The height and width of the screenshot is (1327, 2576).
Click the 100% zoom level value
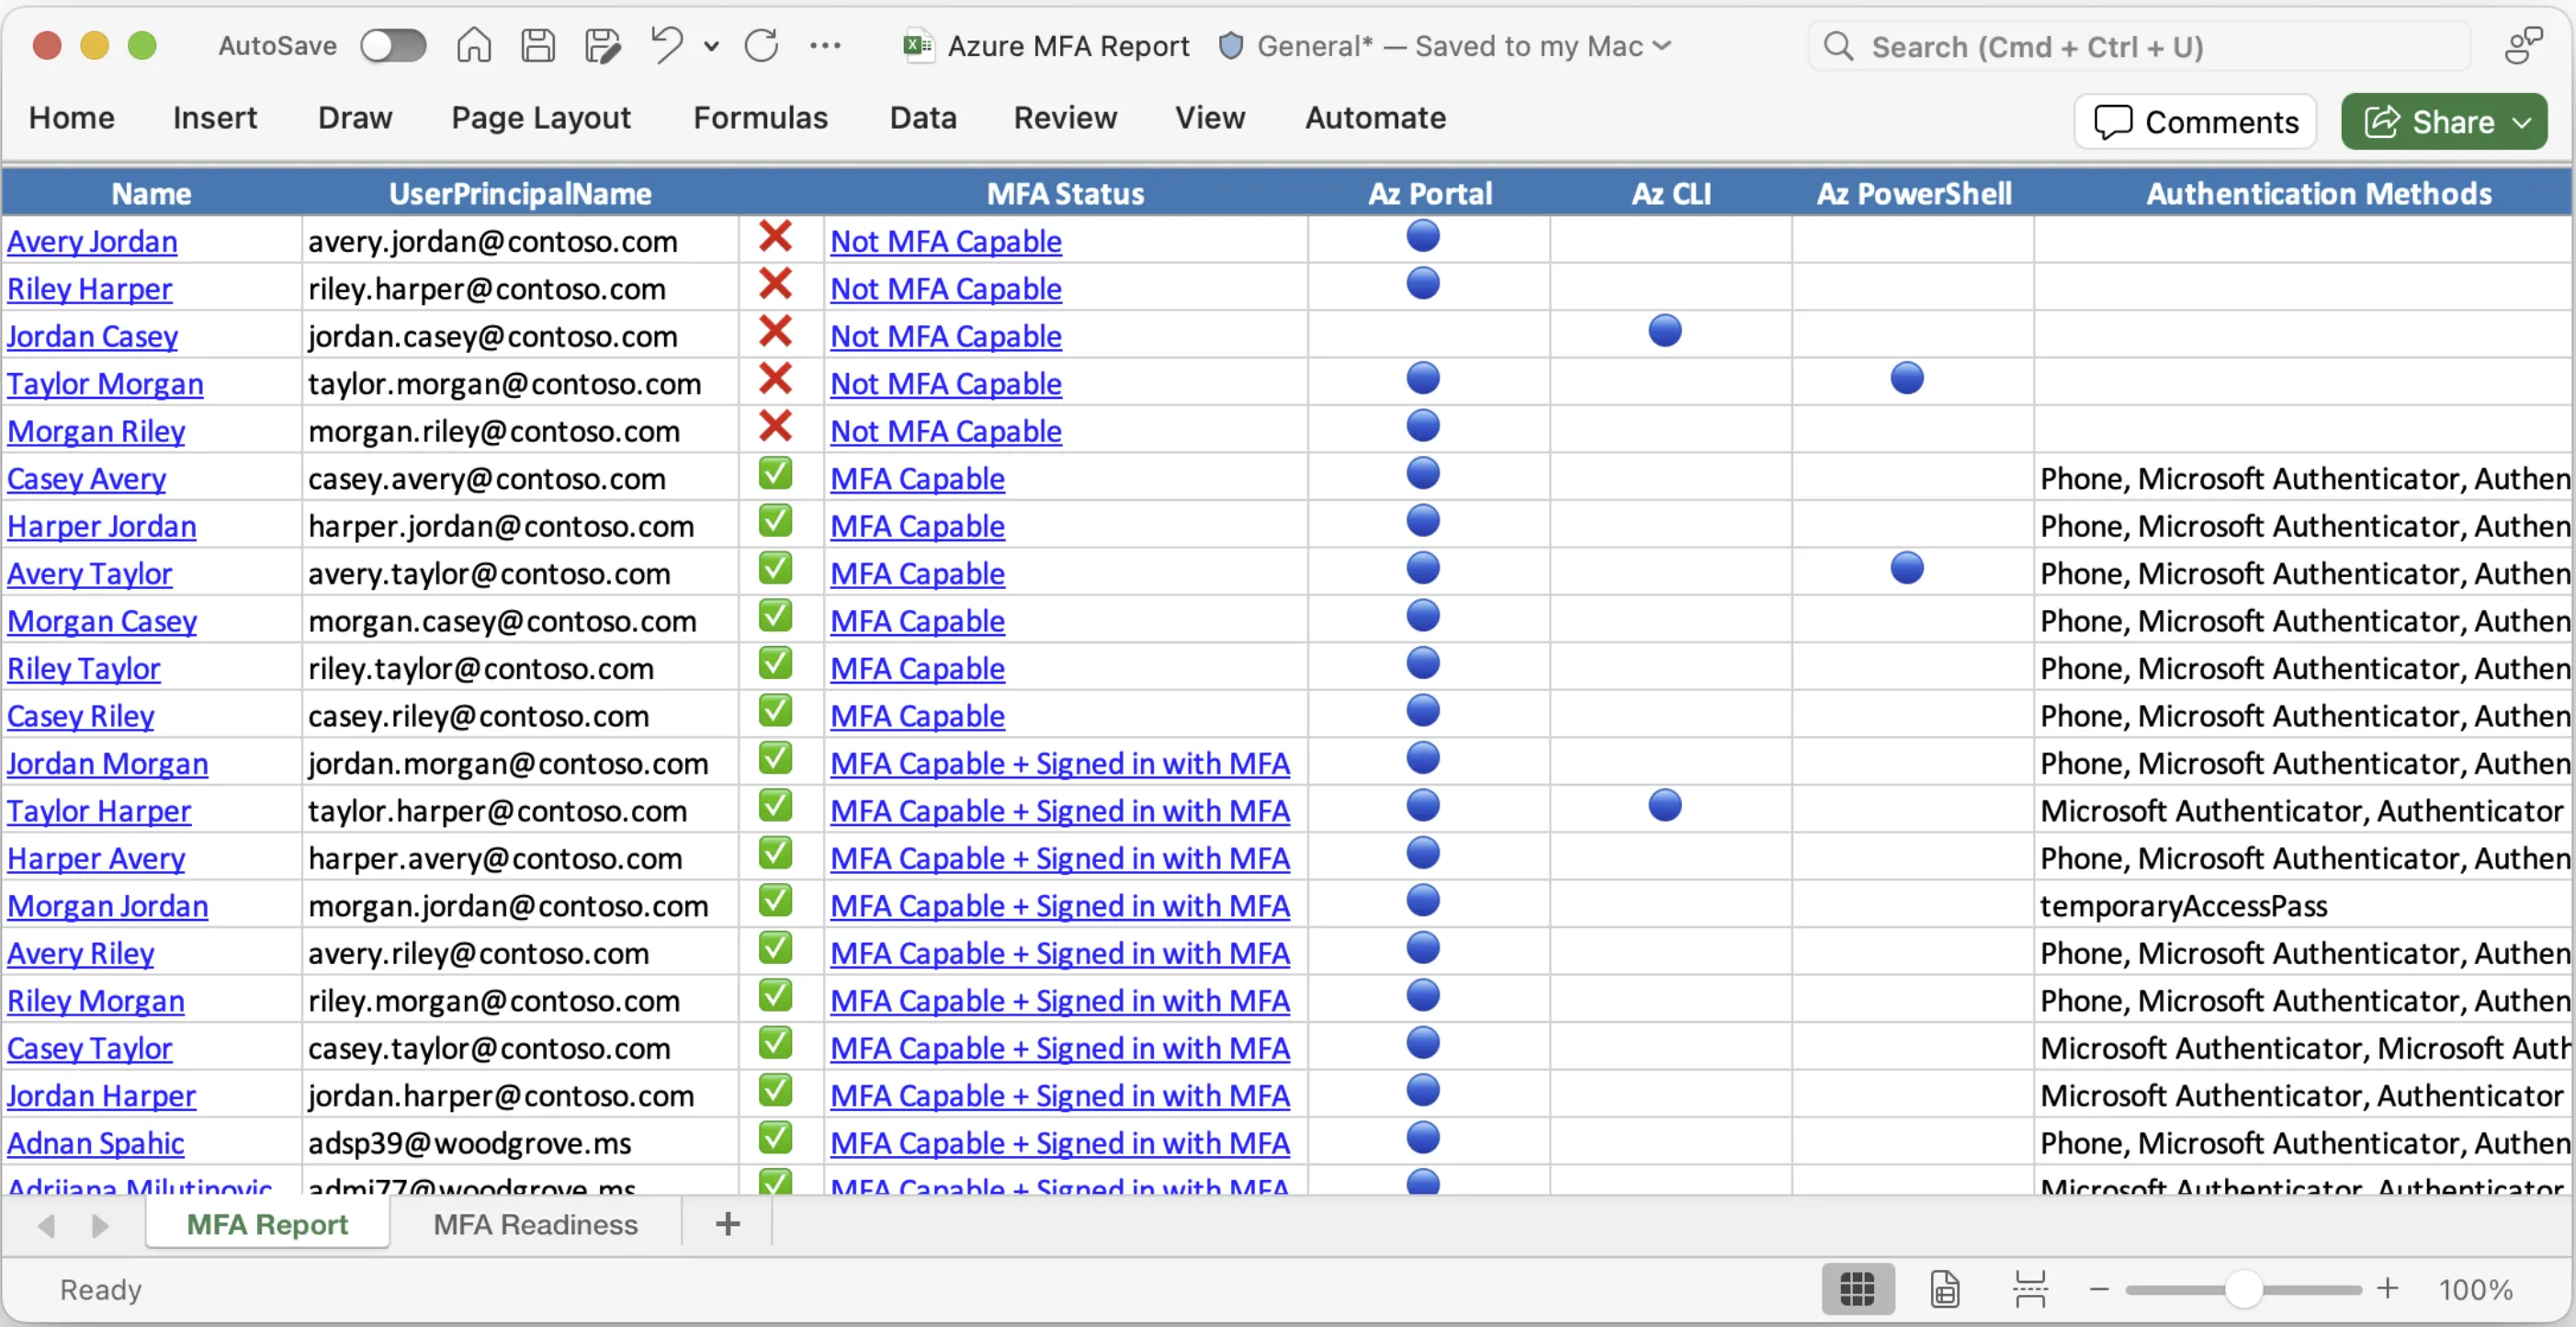[x=2475, y=1289]
